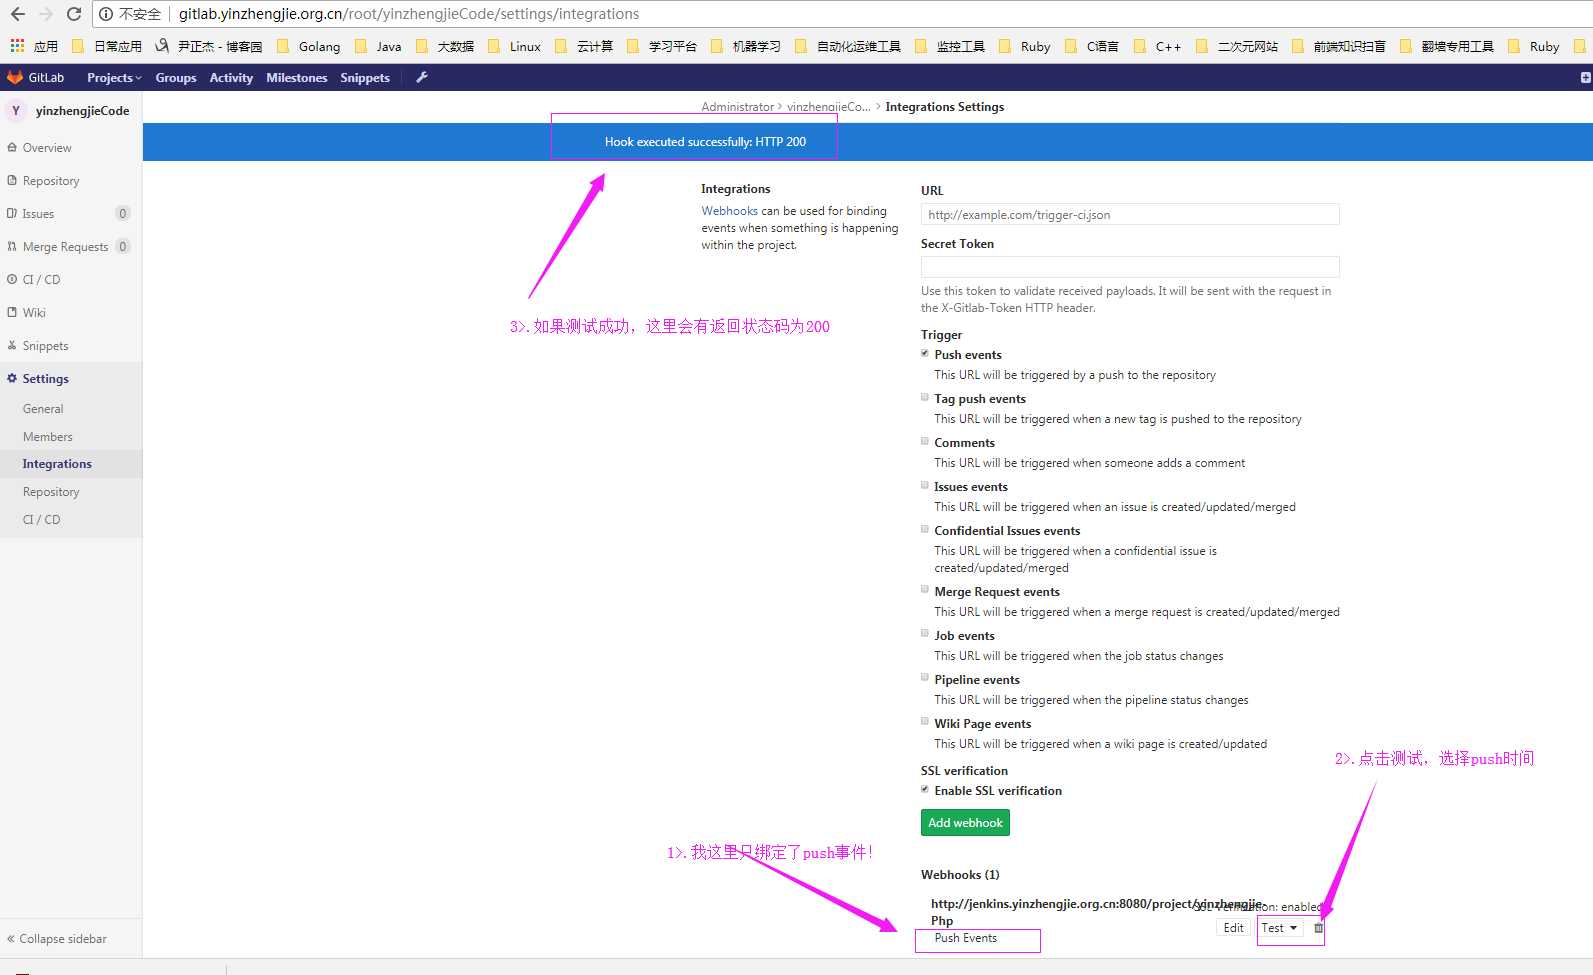1593x975 pixels.
Task: Click Edit for the jenkins webhook
Action: [1234, 928]
